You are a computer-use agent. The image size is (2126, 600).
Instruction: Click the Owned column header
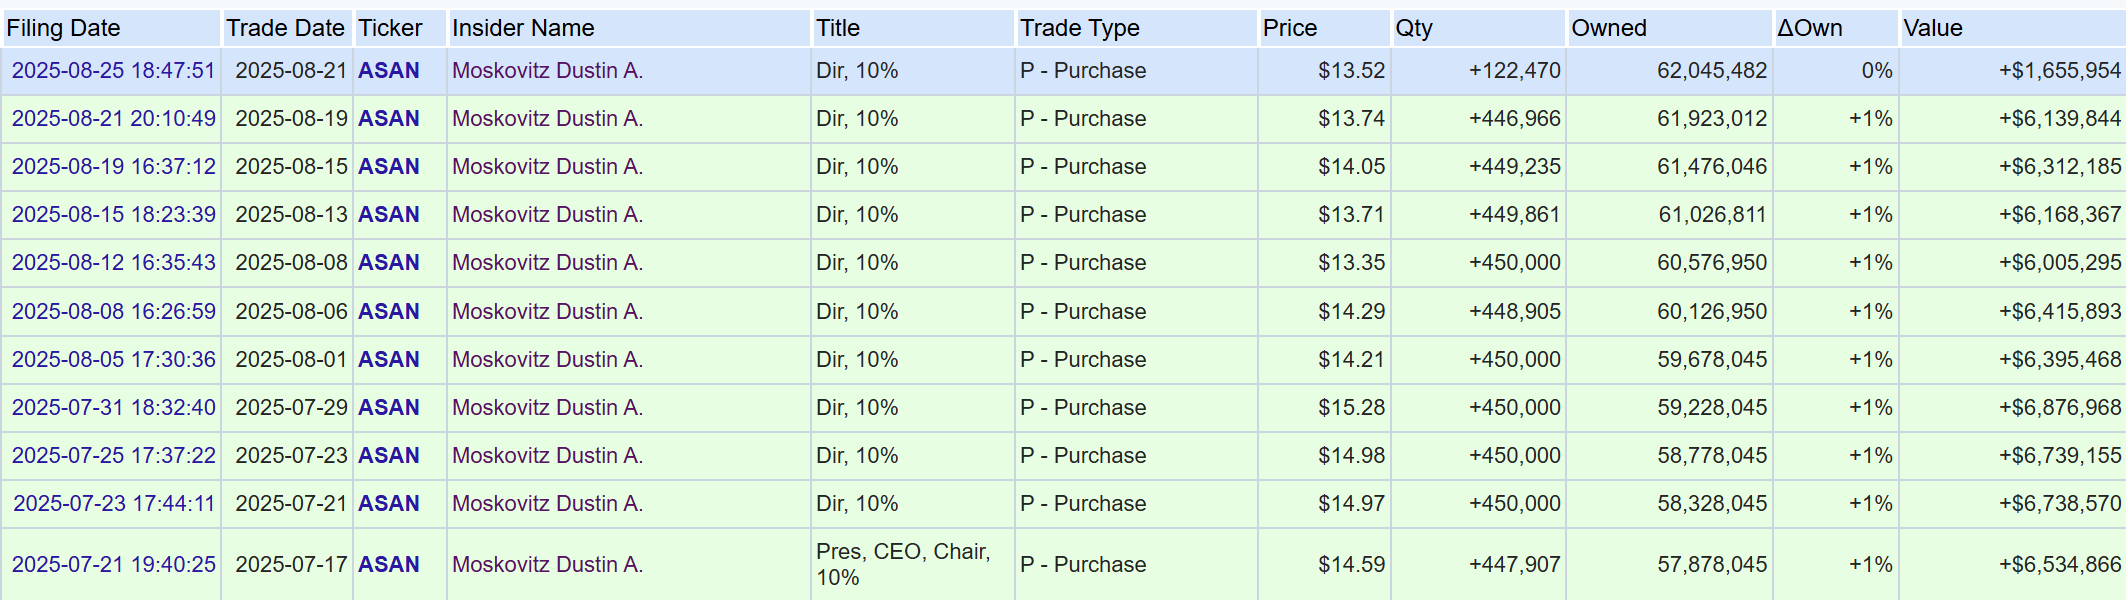click(1608, 28)
